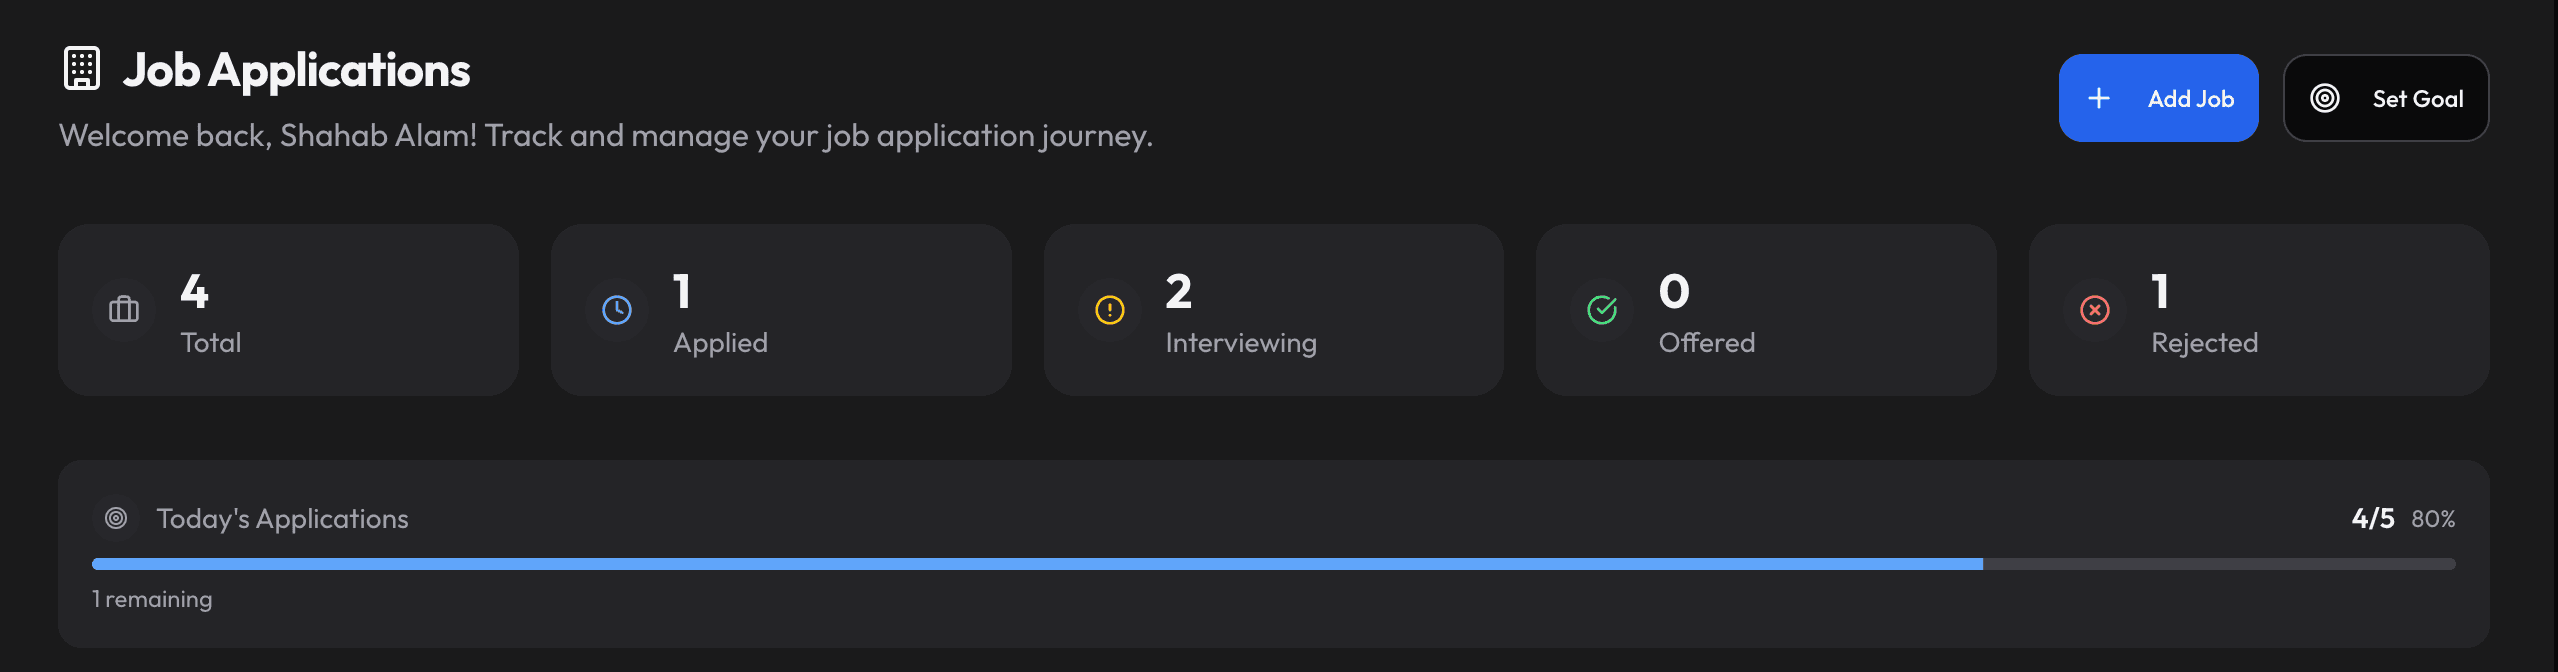Viewport: 2558px width, 672px height.
Task: Click the target icon next to Today's Applications
Action: pyautogui.click(x=116, y=518)
